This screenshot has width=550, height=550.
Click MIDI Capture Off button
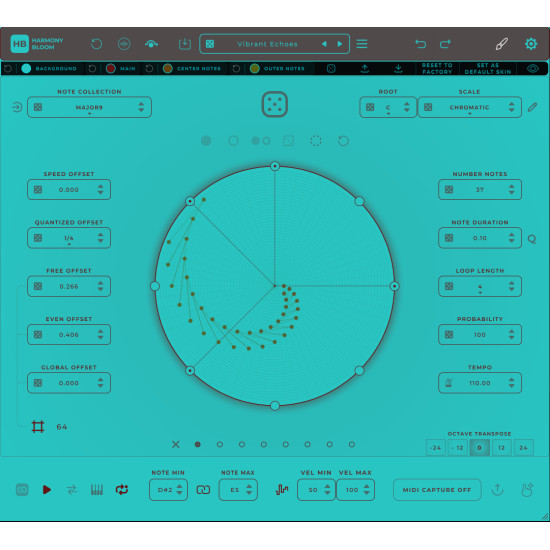click(x=437, y=490)
